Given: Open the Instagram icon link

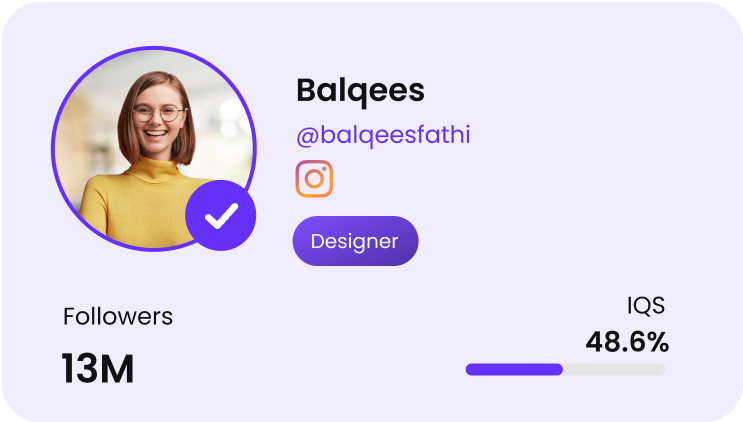Looking at the screenshot, I should (314, 179).
